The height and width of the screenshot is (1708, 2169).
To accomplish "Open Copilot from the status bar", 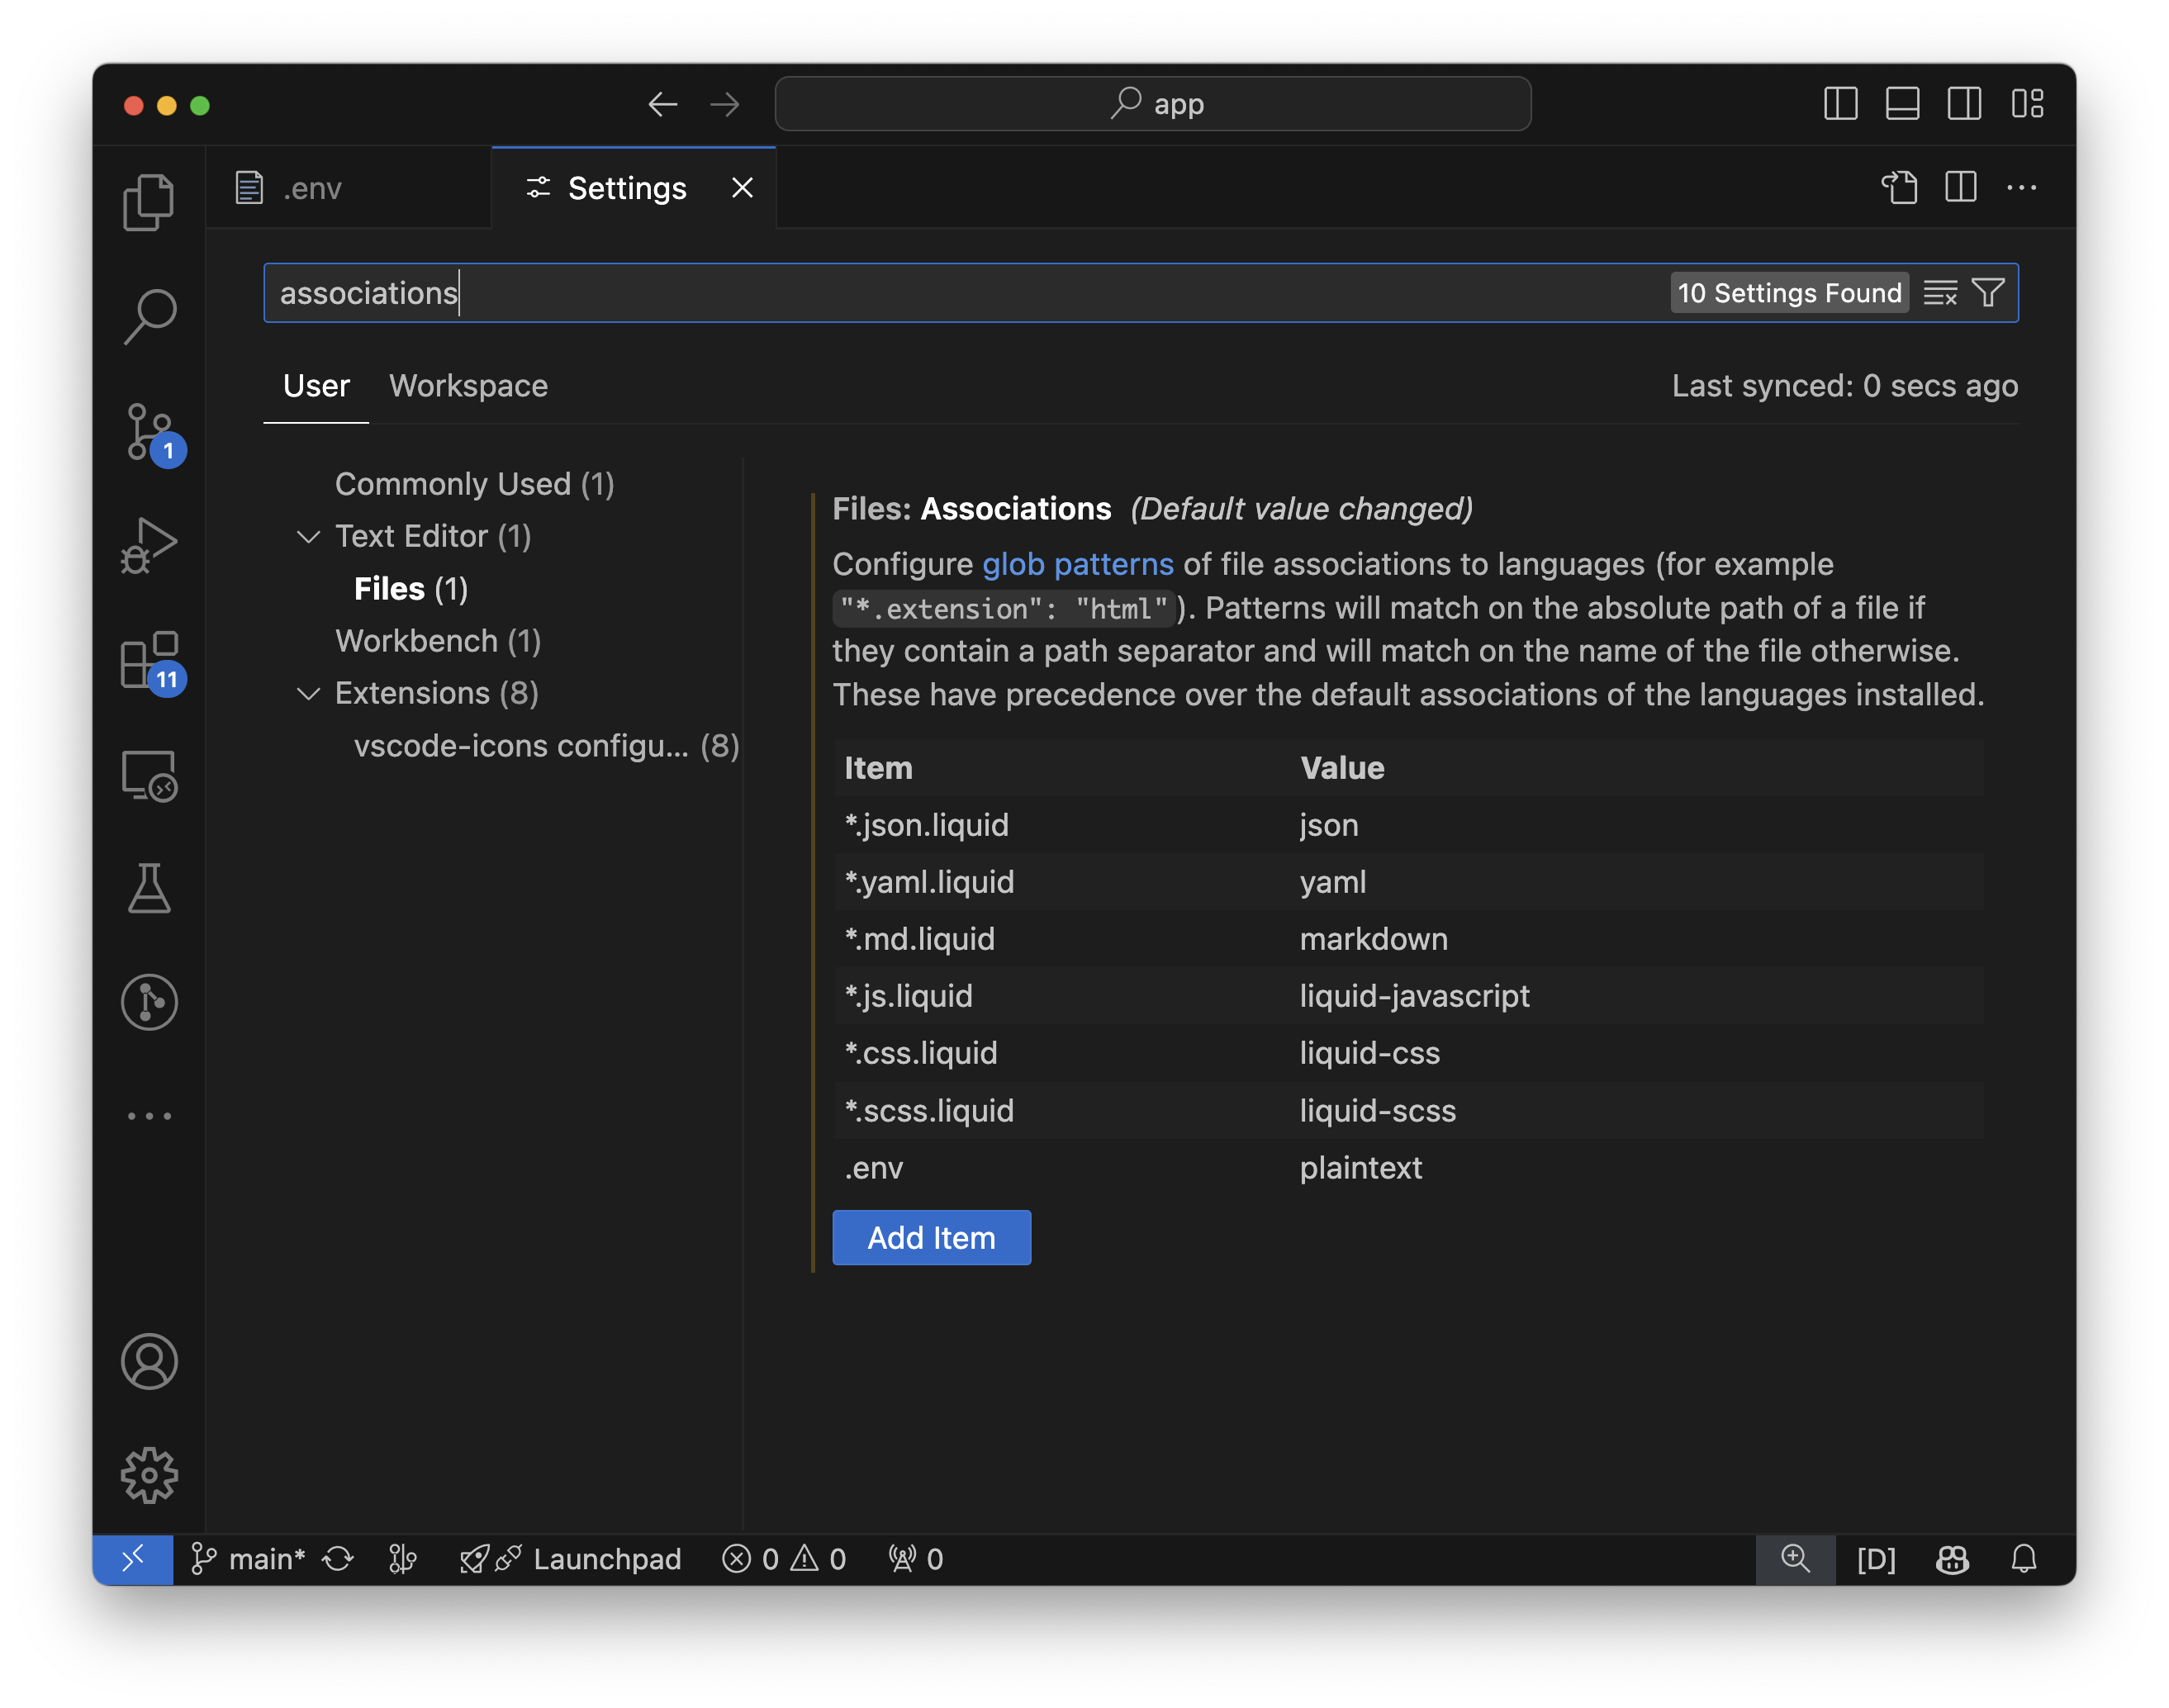I will (1951, 1559).
